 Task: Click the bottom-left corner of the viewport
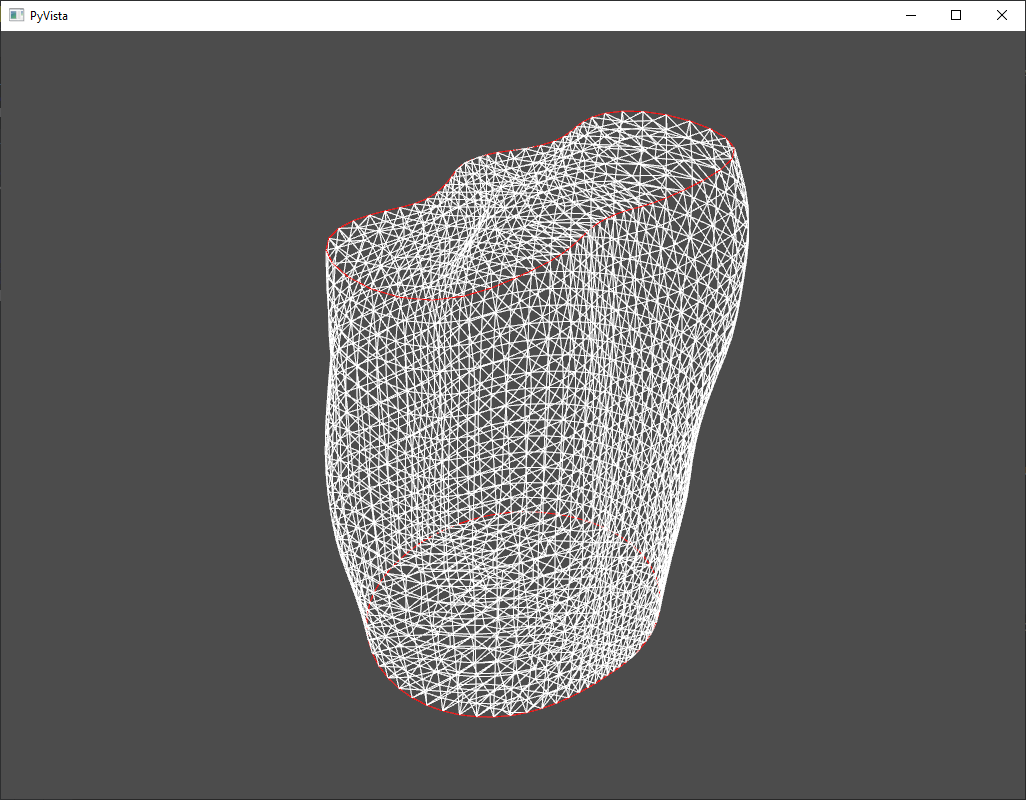pyautogui.click(x=6, y=793)
